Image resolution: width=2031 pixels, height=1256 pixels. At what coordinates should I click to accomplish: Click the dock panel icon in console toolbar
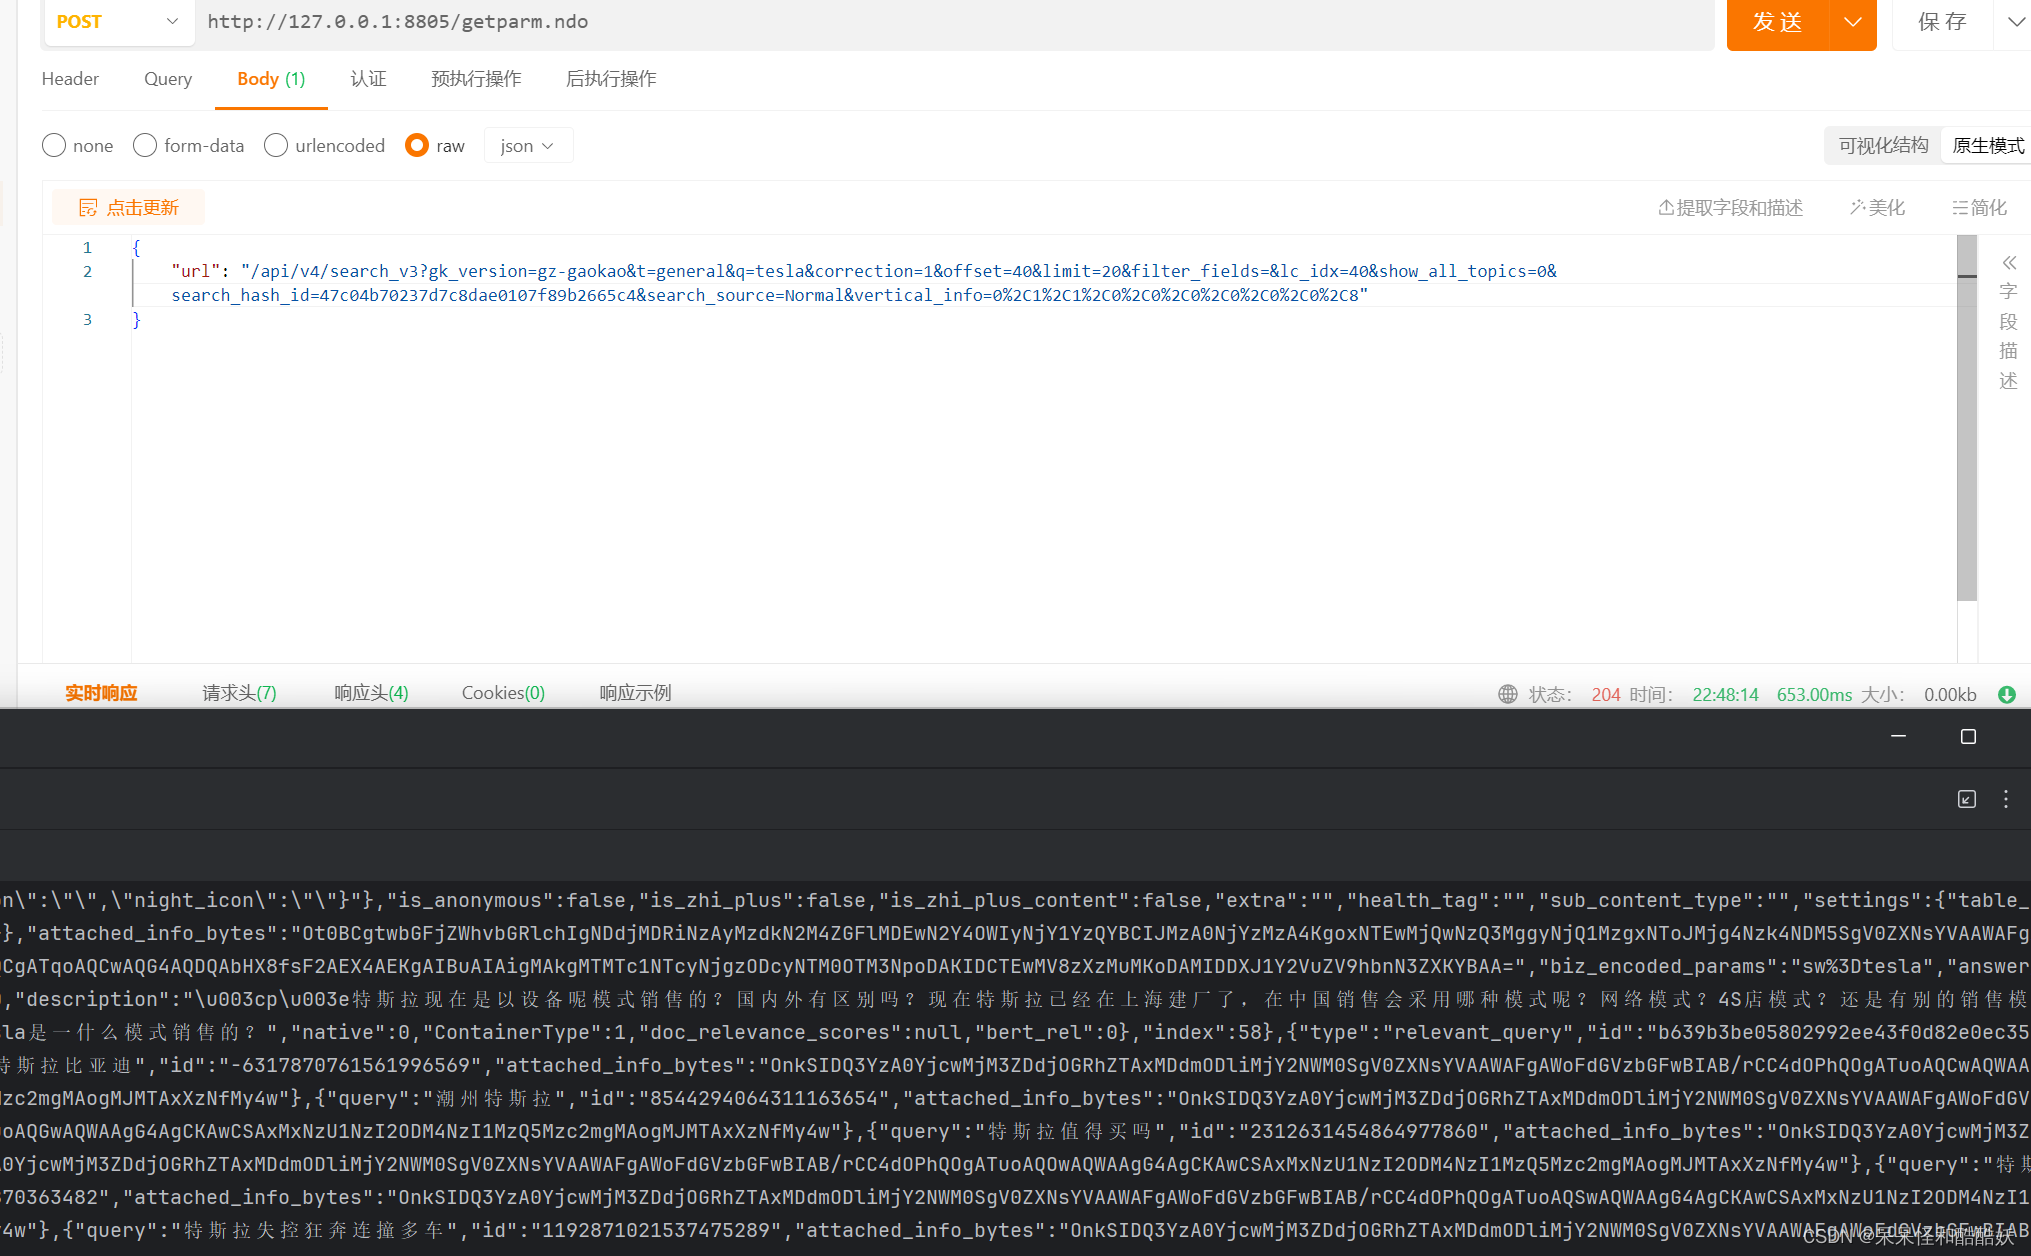tap(1967, 799)
